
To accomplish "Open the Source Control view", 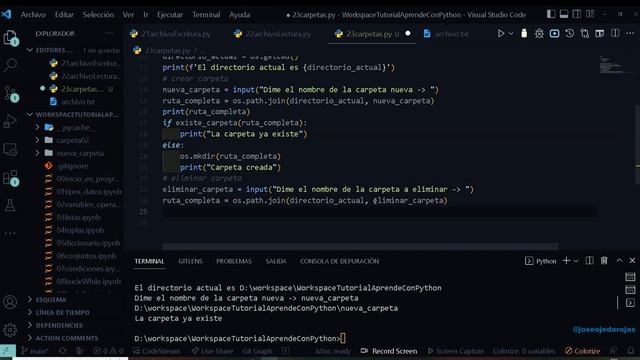I will pyautogui.click(x=10, y=93).
